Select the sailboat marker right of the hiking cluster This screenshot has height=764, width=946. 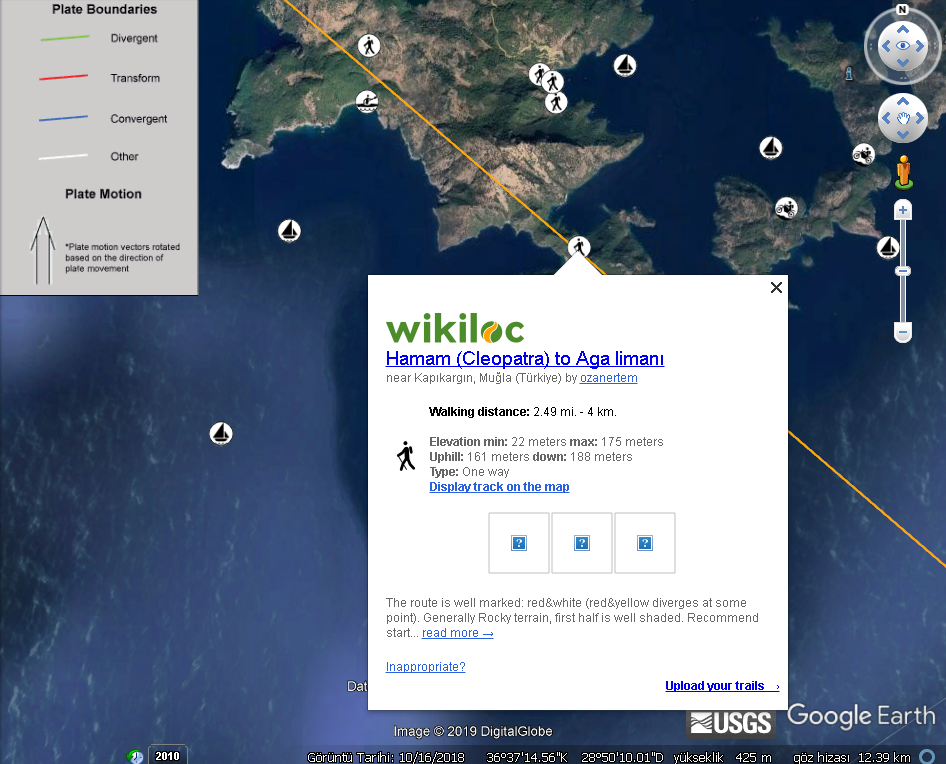[624, 65]
